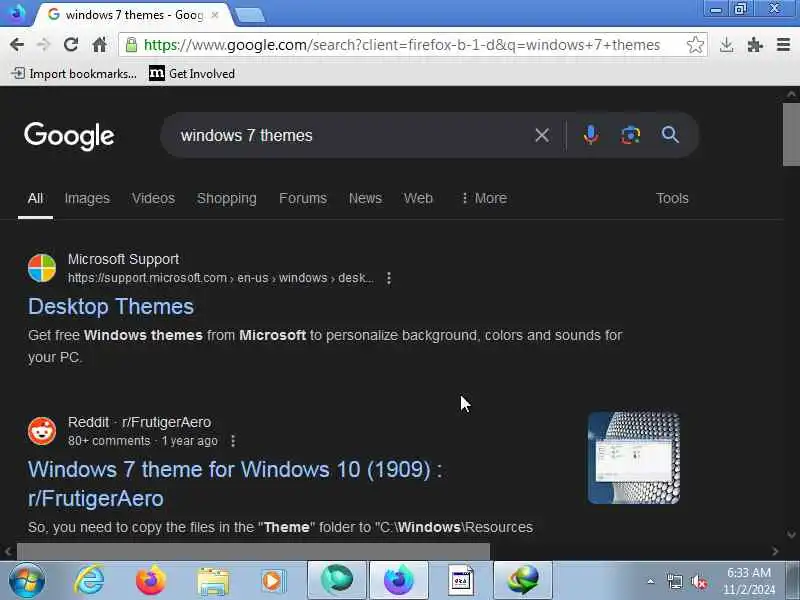The width and height of the screenshot is (800, 600).
Task: Open the Windows Start menu orb
Action: point(27,581)
